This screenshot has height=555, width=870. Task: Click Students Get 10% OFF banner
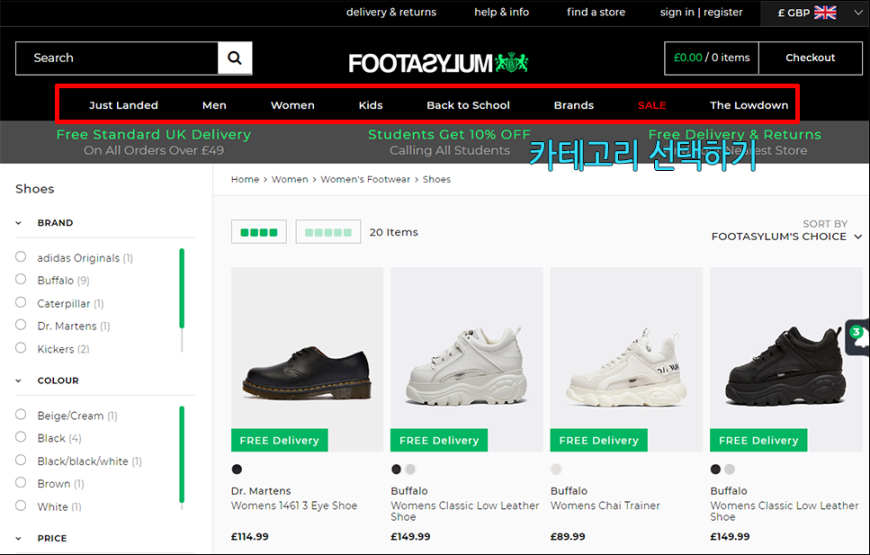point(449,142)
